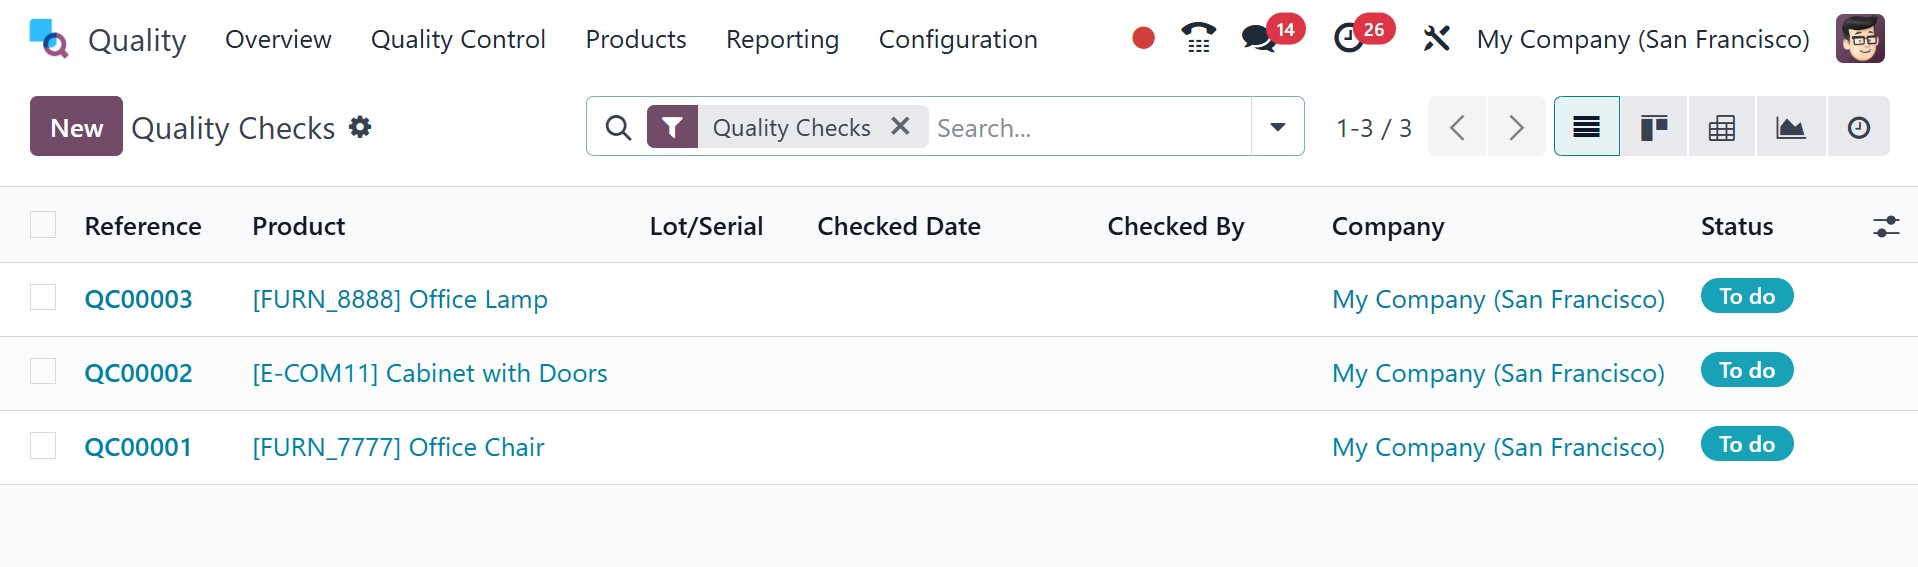Screen dimensions: 1918x567
Task: Open the voip phone dialer icon
Action: [x=1198, y=38]
